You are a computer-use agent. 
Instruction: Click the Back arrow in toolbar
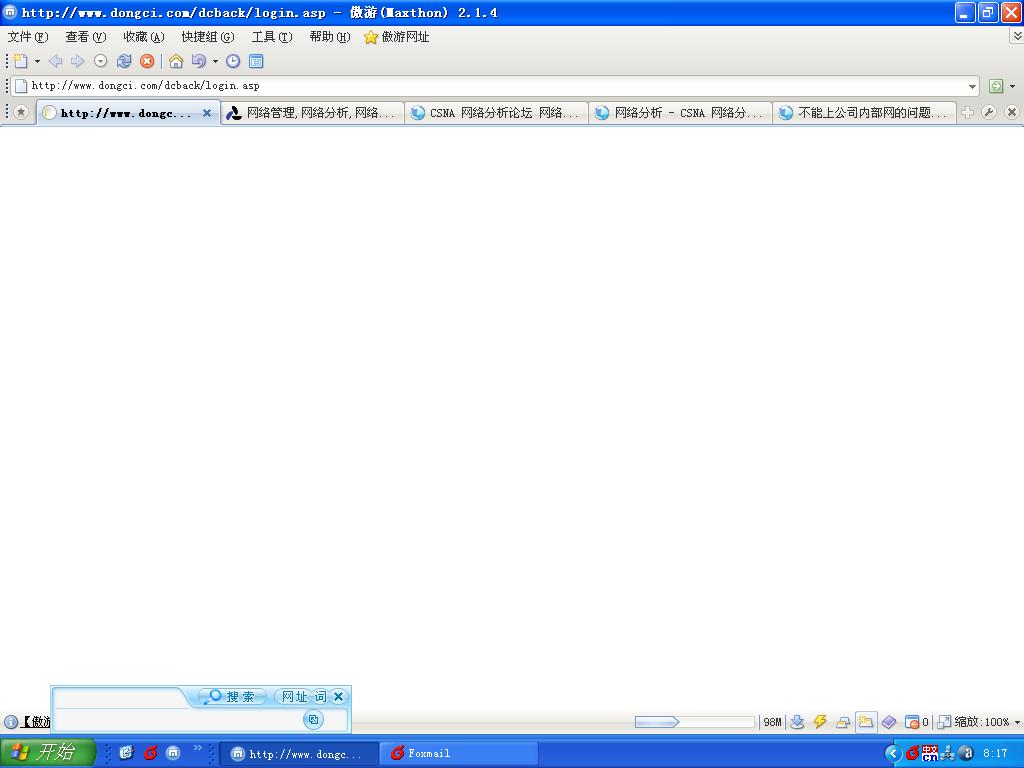[x=56, y=61]
